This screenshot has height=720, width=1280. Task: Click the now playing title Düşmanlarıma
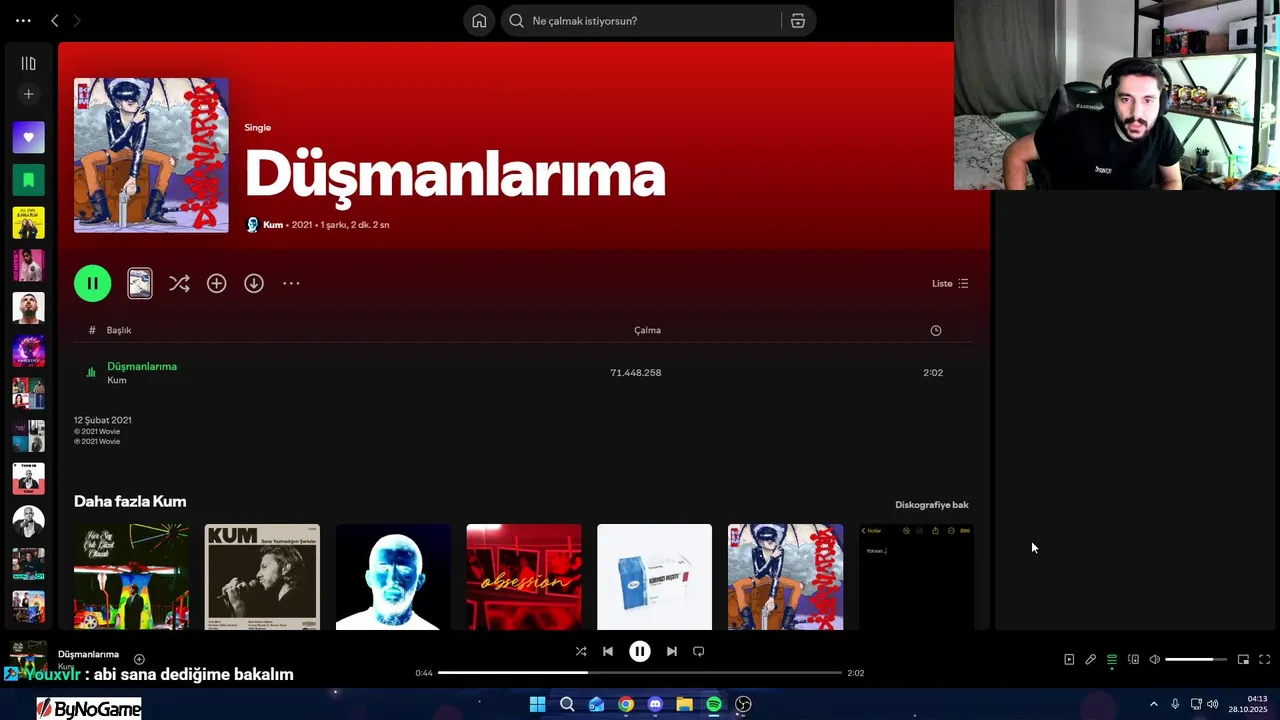88,654
